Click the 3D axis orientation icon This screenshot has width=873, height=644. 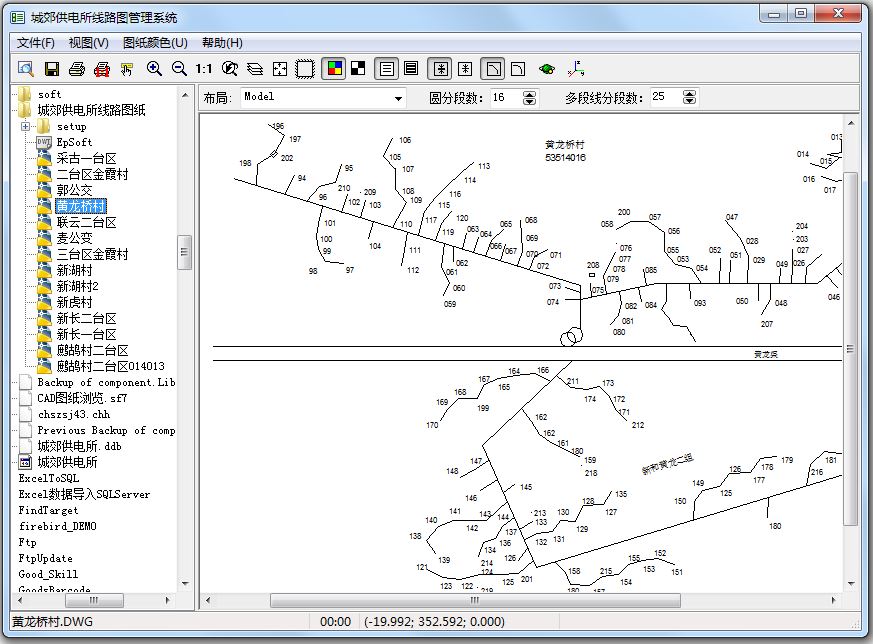[x=575, y=69]
